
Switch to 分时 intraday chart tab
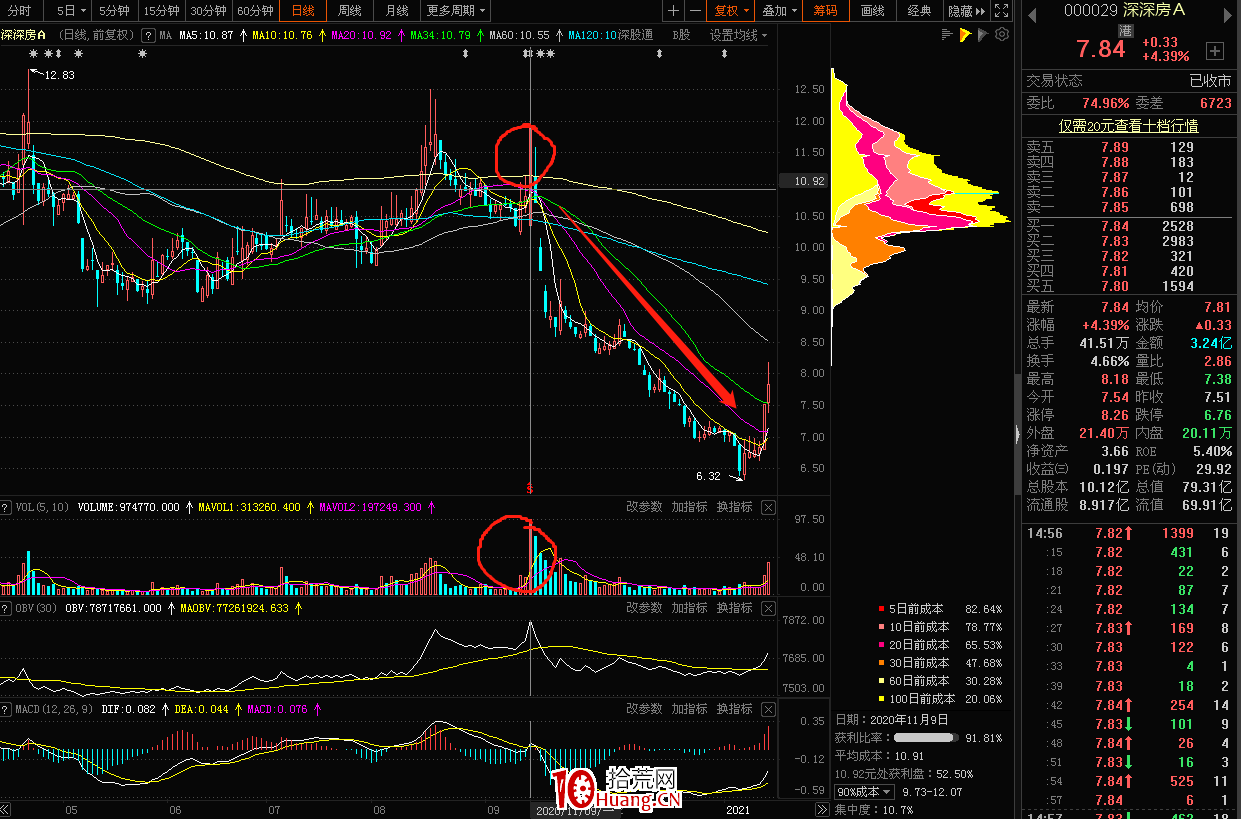click(19, 11)
